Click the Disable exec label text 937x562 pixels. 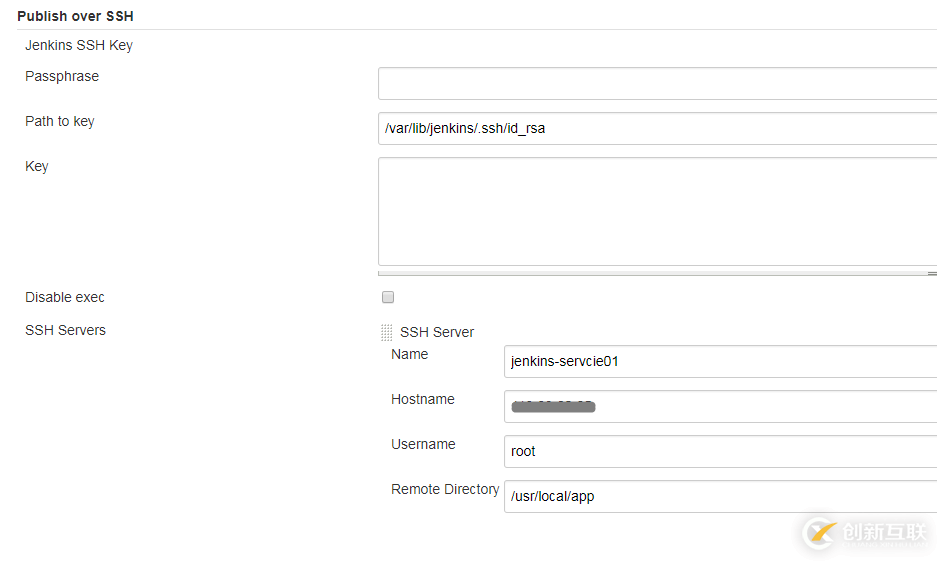tap(65, 297)
